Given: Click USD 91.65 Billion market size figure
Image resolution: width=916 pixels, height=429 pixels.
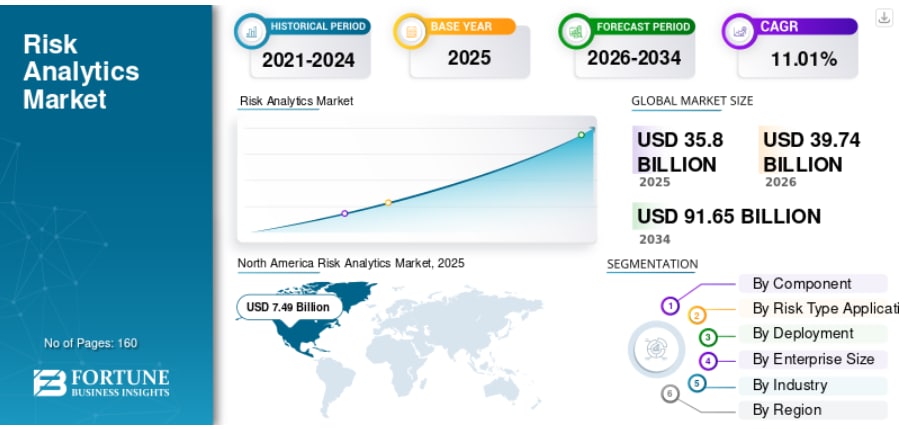Looking at the screenshot, I should [x=729, y=216].
